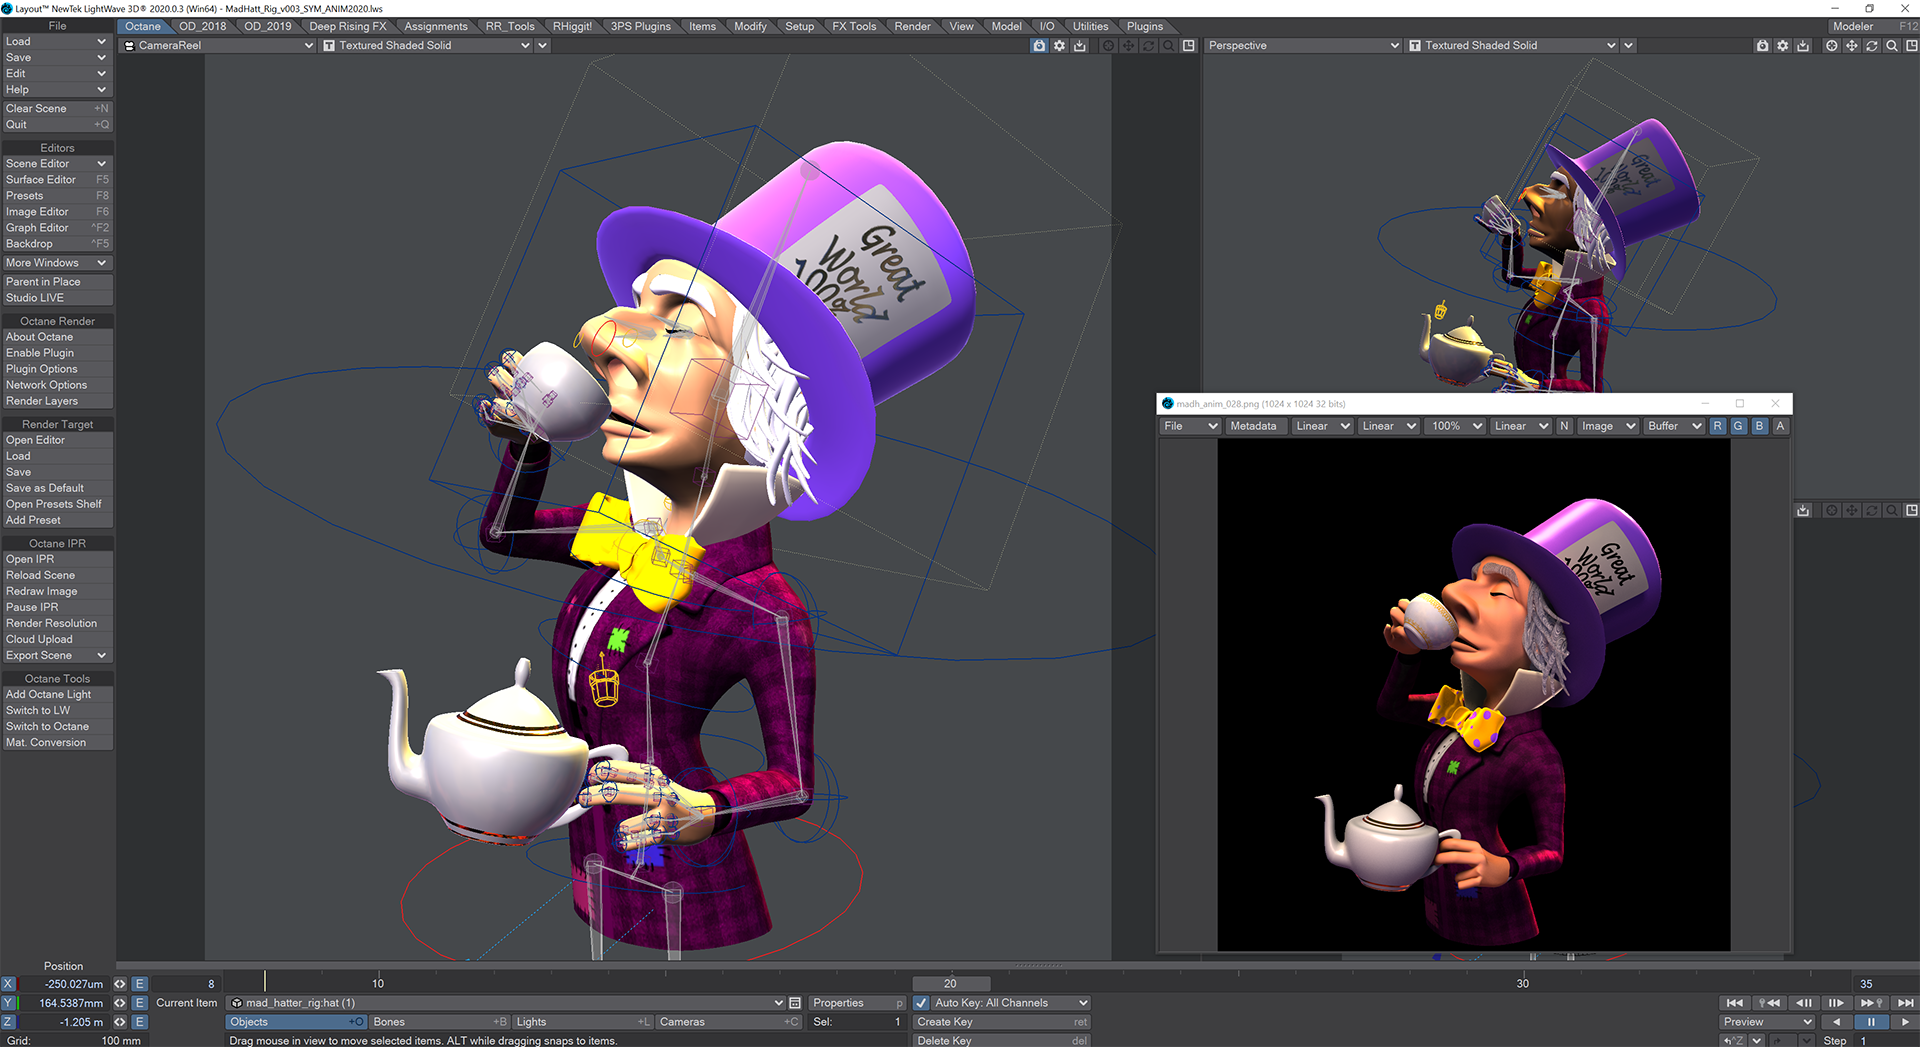Toggle G channel in image viewer

[x=1738, y=426]
